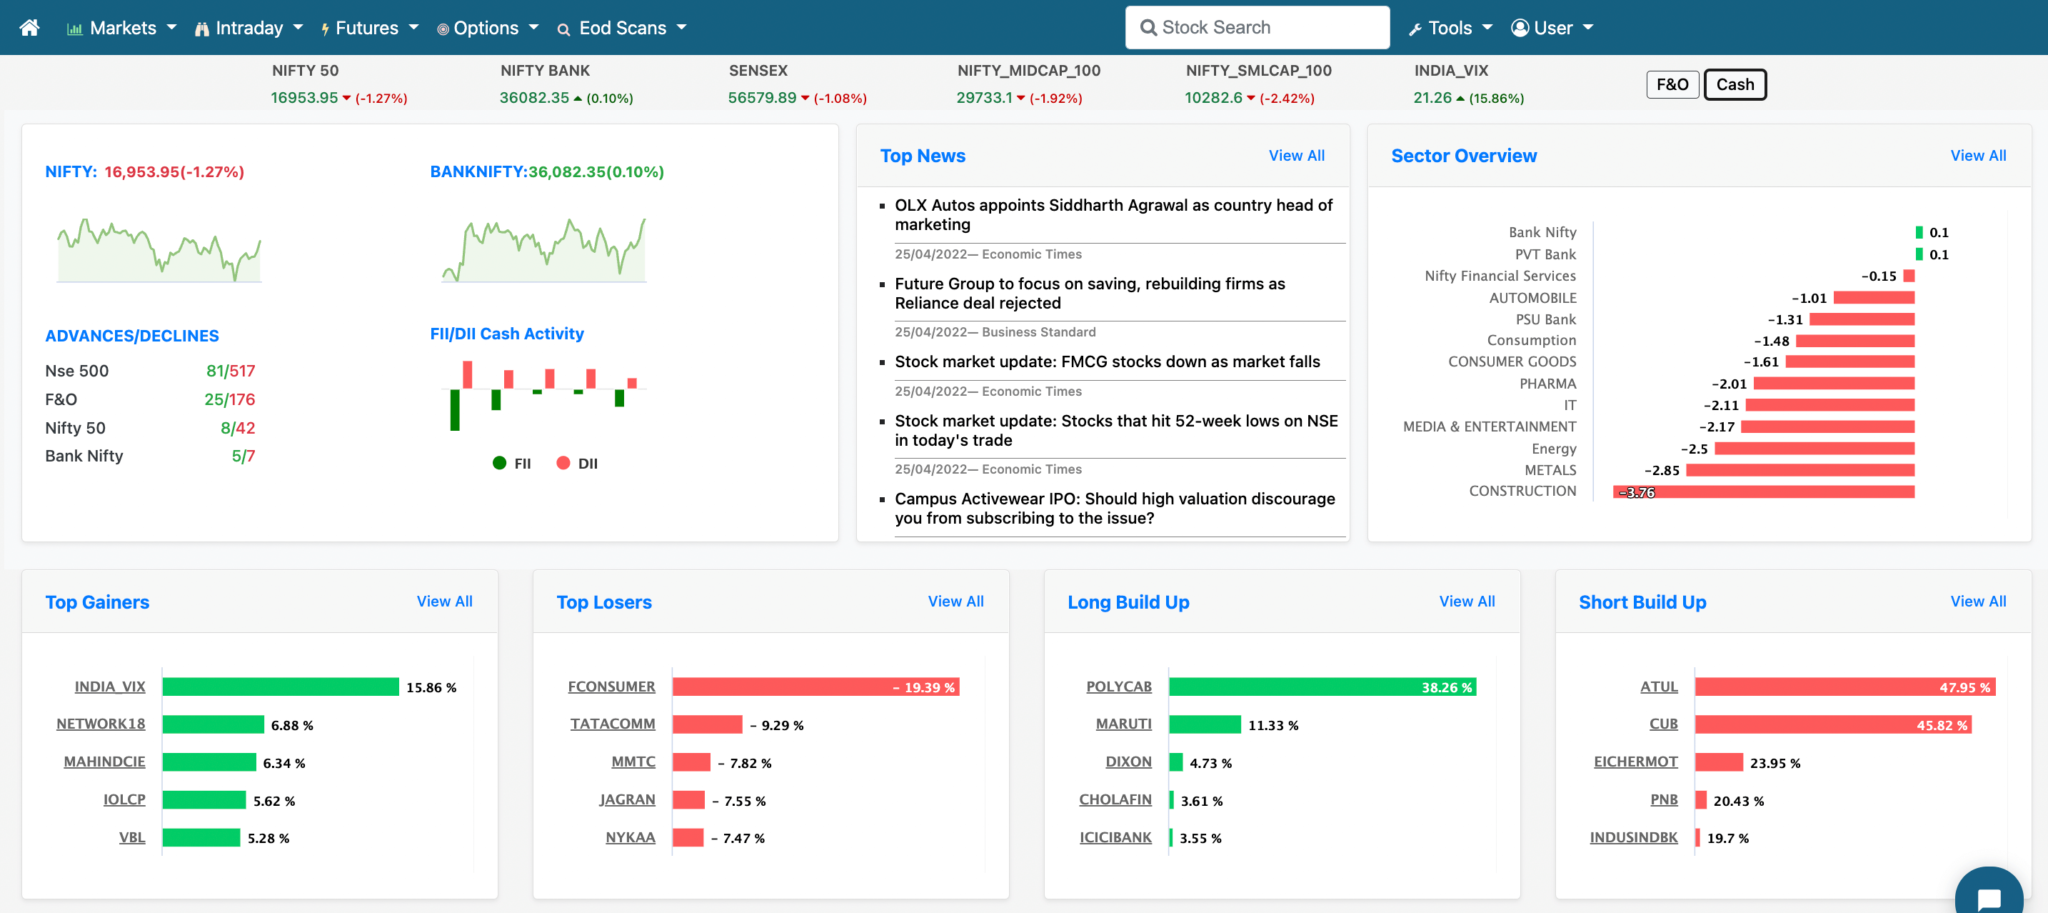2048x913 pixels.
Task: Open the POLYCAB stock link under Long Build Up
Action: [1119, 687]
